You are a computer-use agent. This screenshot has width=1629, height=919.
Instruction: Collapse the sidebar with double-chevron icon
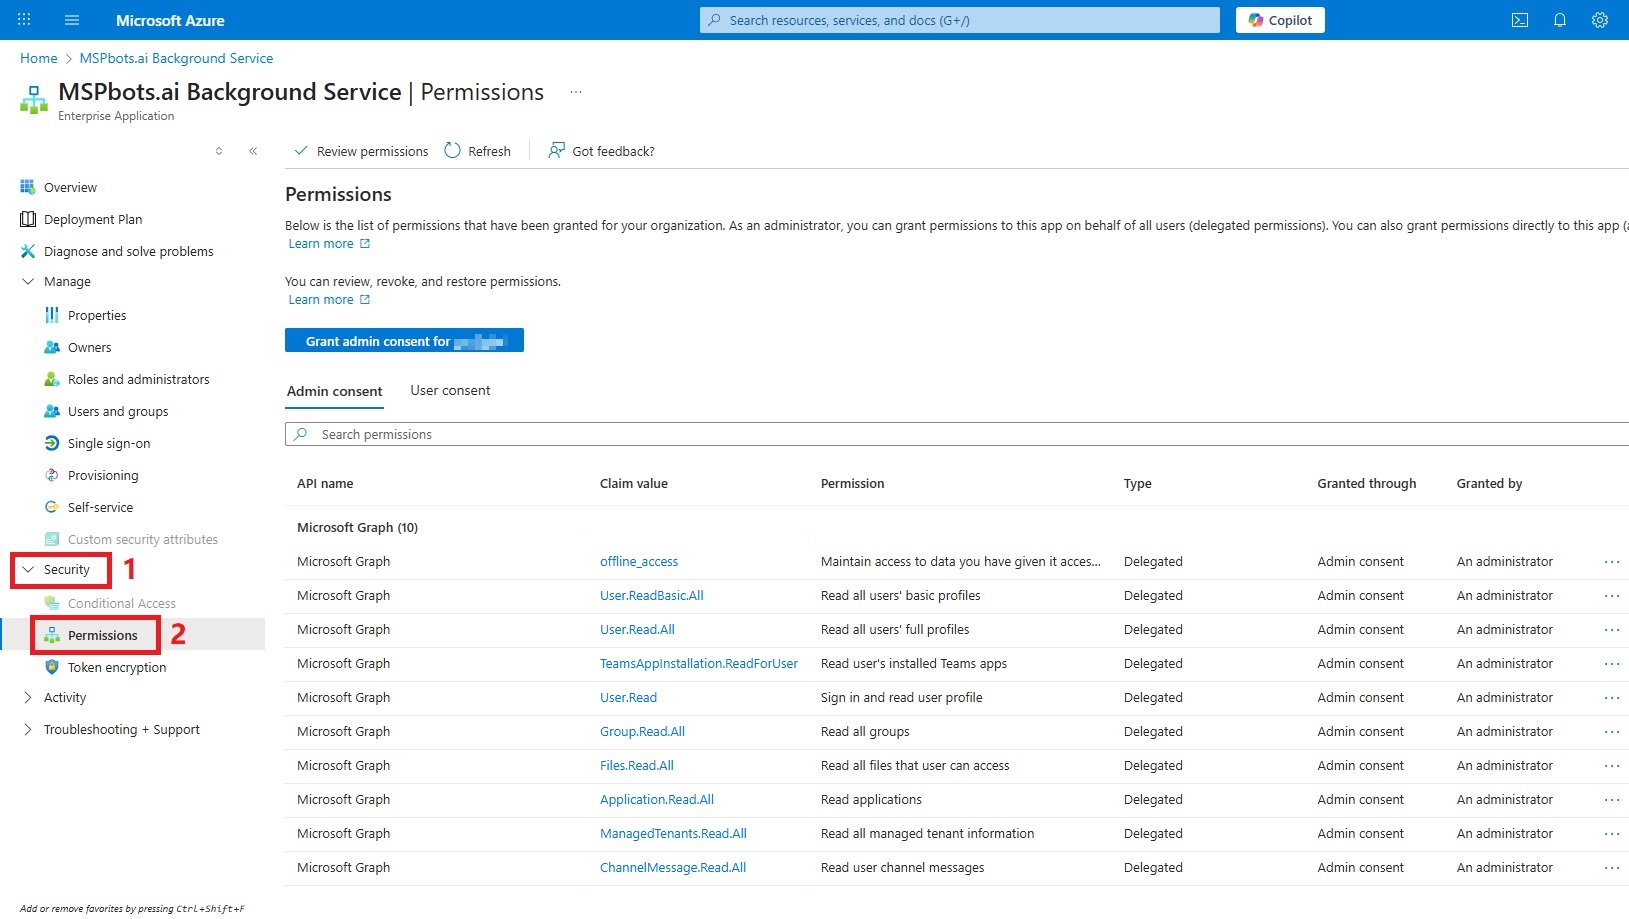(x=253, y=151)
